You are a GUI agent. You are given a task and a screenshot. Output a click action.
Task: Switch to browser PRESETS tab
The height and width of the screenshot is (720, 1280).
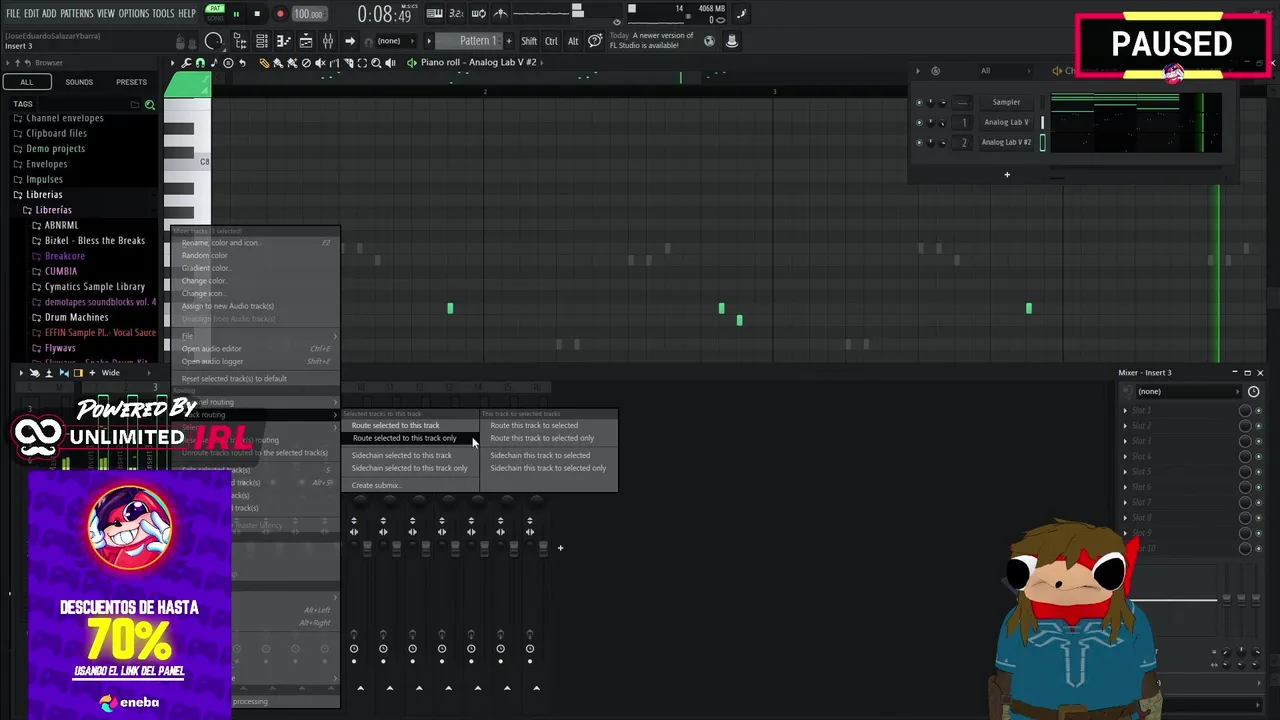coord(131,82)
